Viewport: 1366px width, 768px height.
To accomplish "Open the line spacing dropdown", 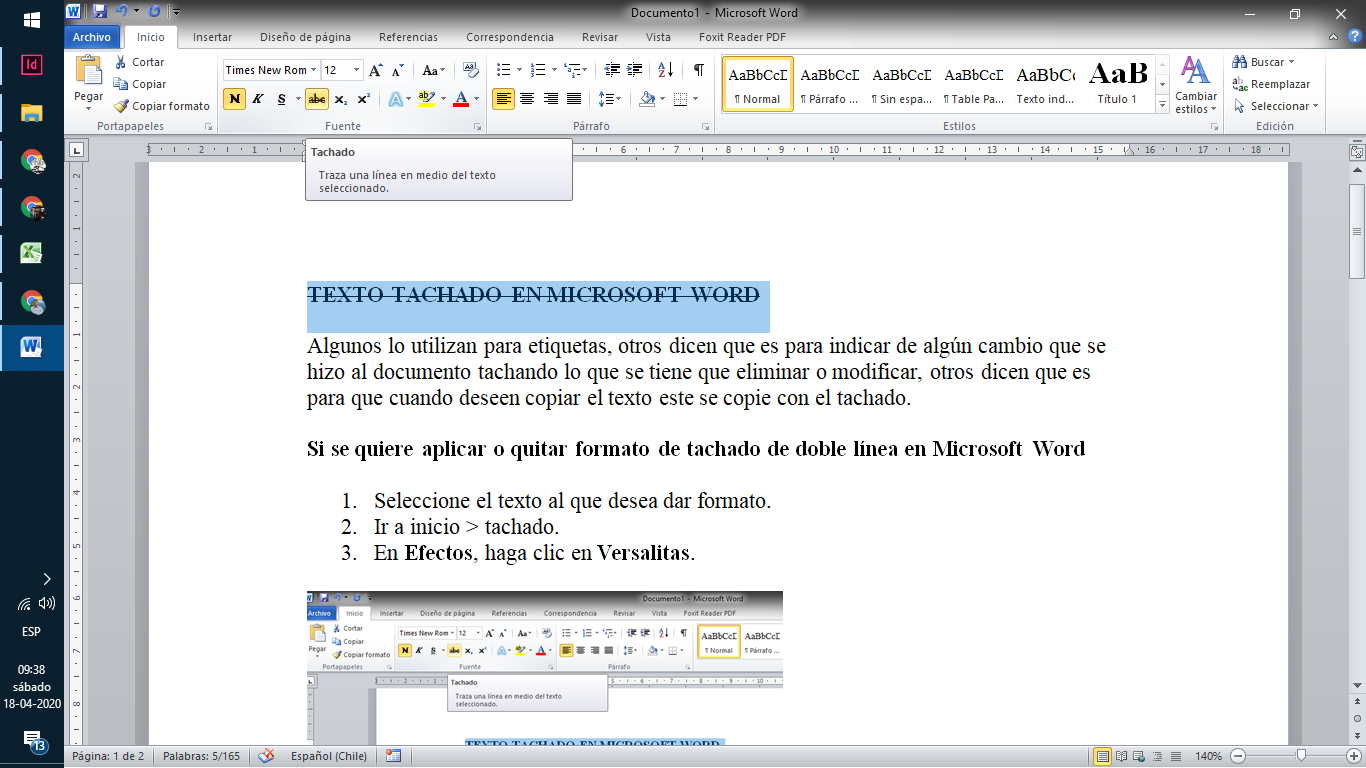I will pyautogui.click(x=610, y=99).
